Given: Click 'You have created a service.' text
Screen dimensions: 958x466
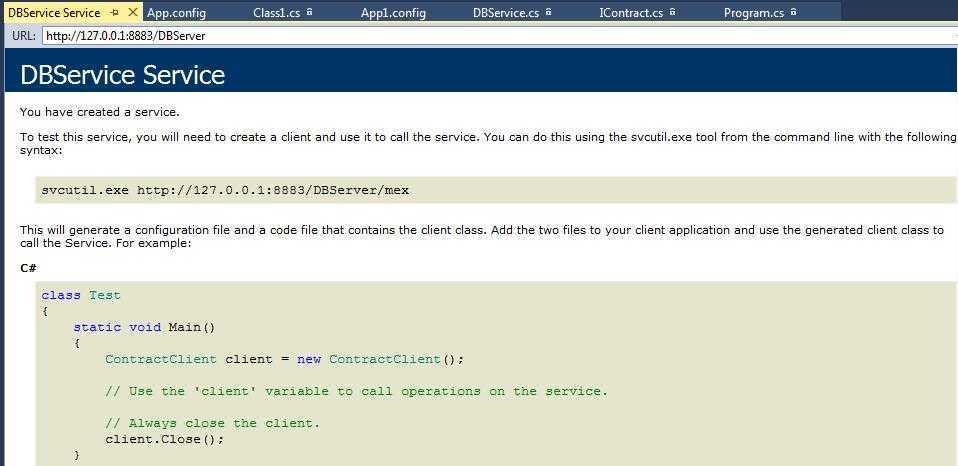Looking at the screenshot, I should (x=100, y=112).
